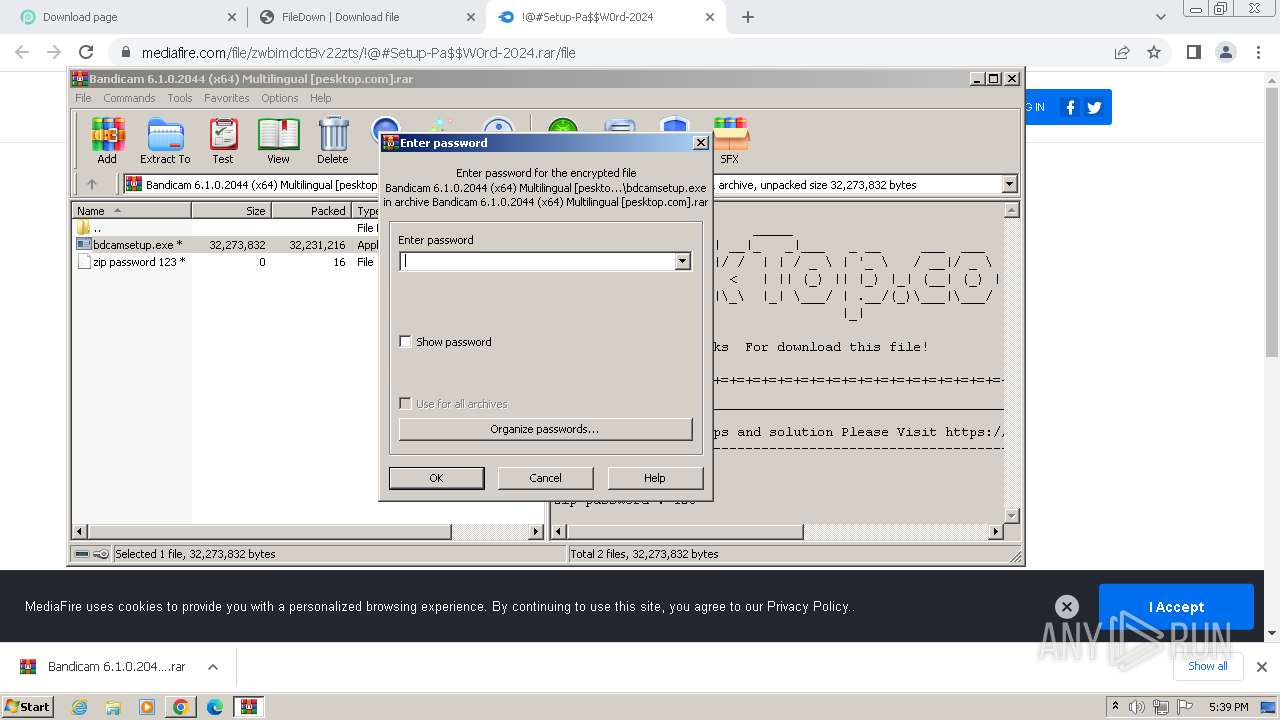Sort file list by Size column
Viewport: 1280px width, 720px height.
pos(231,211)
